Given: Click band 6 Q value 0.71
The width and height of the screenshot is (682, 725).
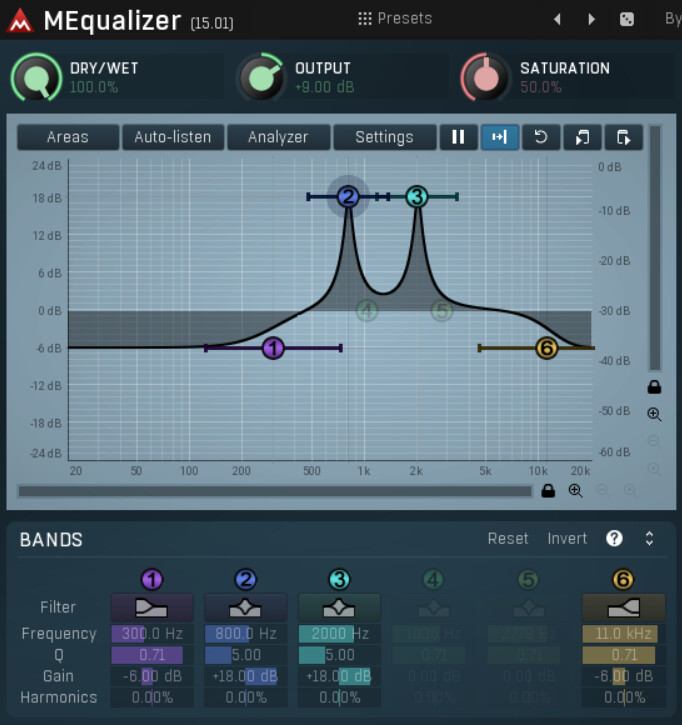Looking at the screenshot, I should tap(623, 655).
